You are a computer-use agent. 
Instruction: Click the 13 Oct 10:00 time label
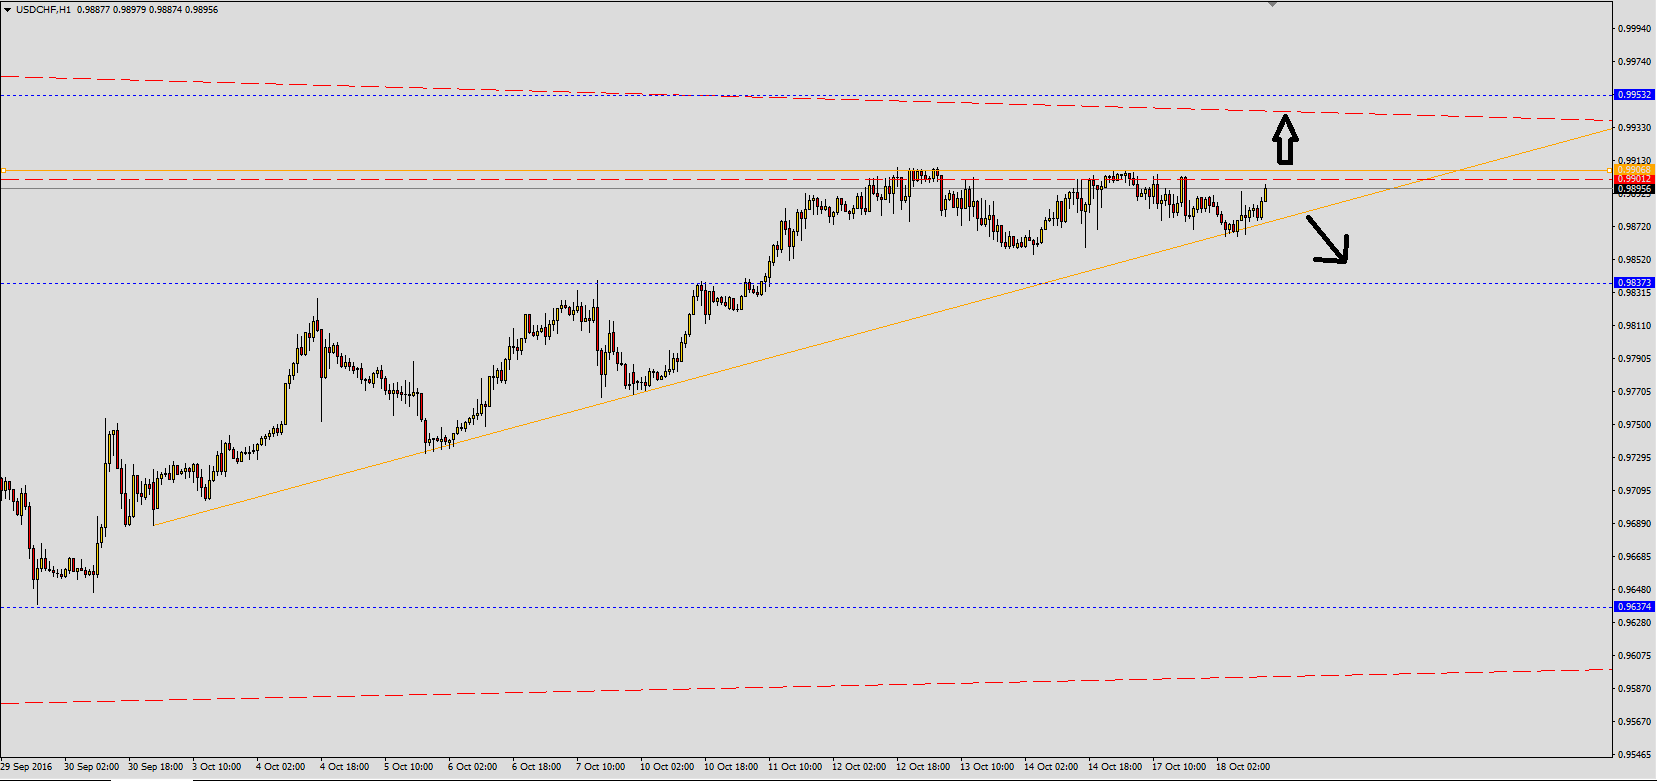[x=987, y=767]
